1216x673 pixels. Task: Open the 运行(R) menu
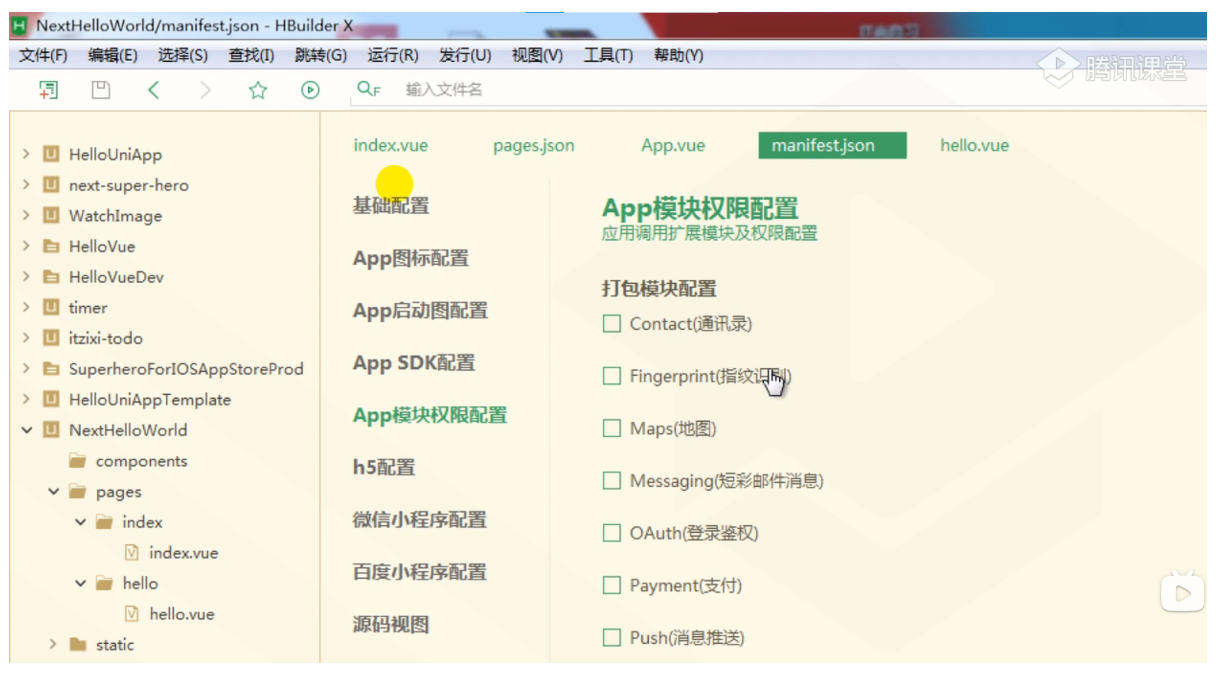(393, 56)
